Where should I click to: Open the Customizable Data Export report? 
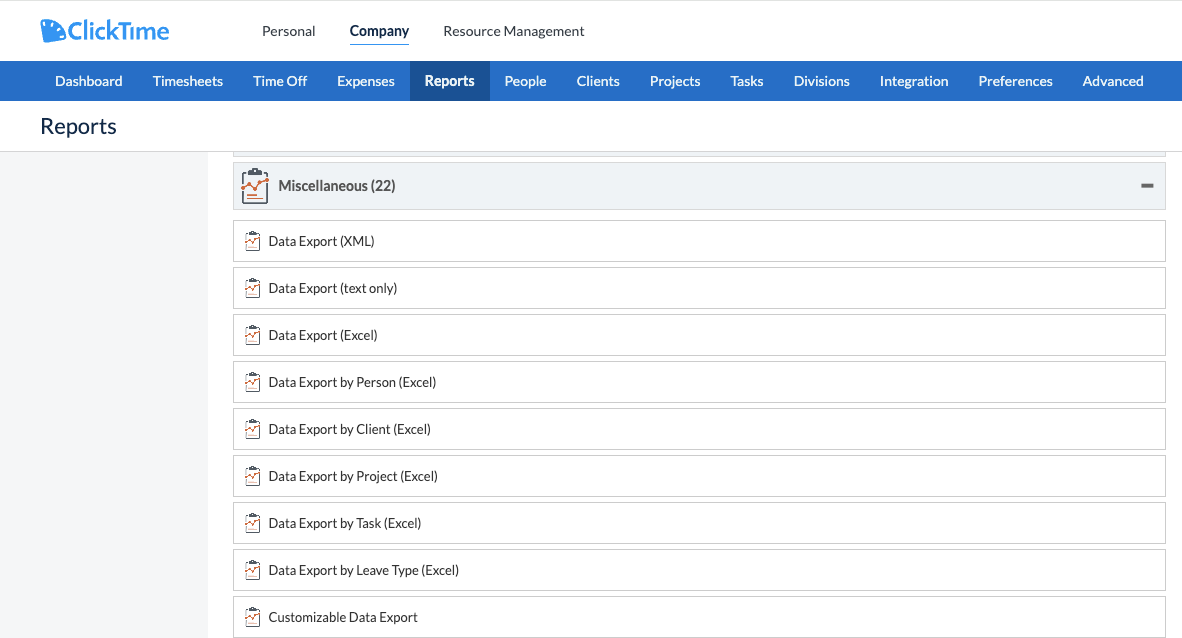(x=343, y=617)
